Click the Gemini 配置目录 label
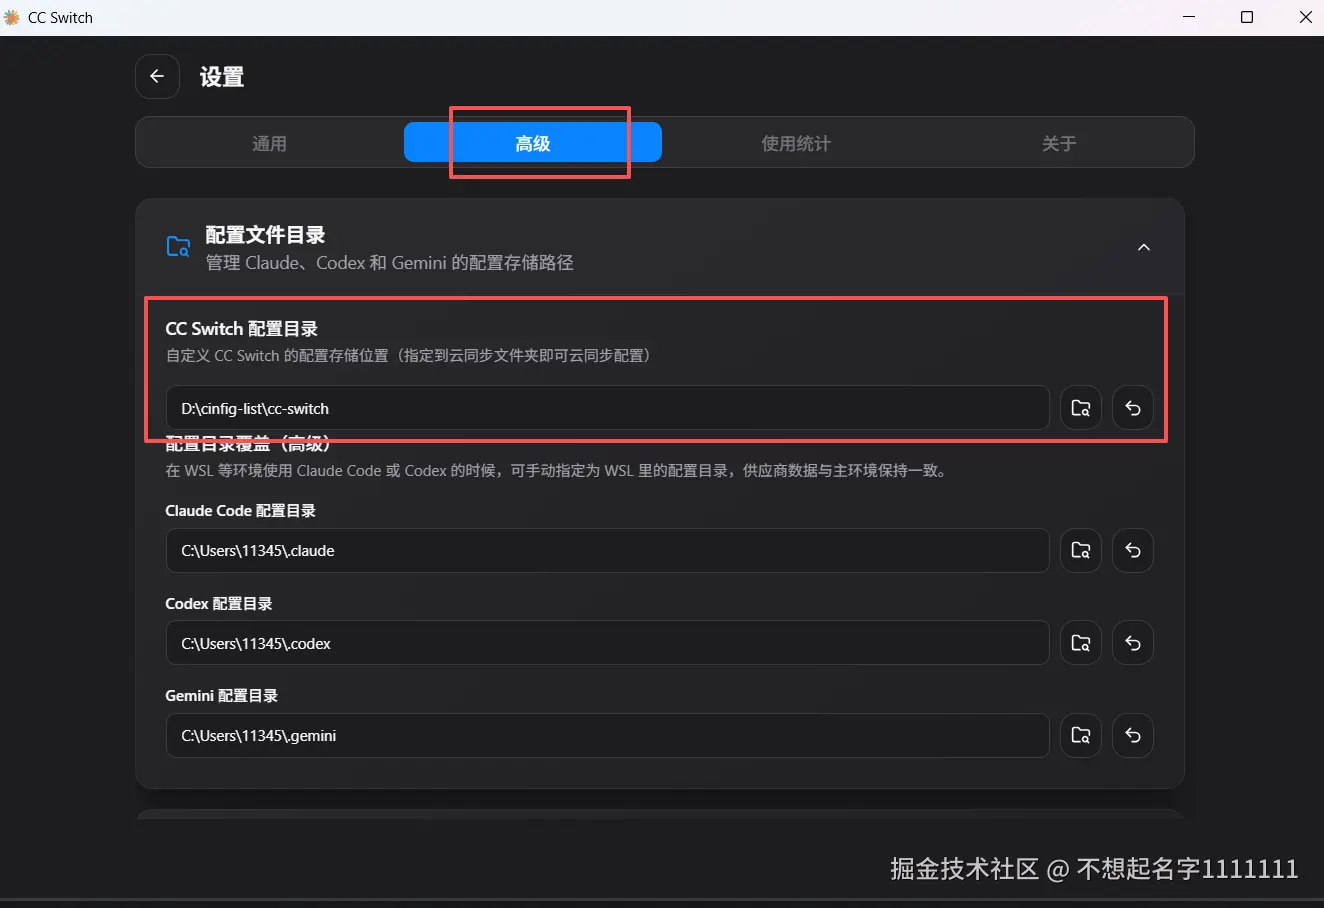 pos(222,696)
